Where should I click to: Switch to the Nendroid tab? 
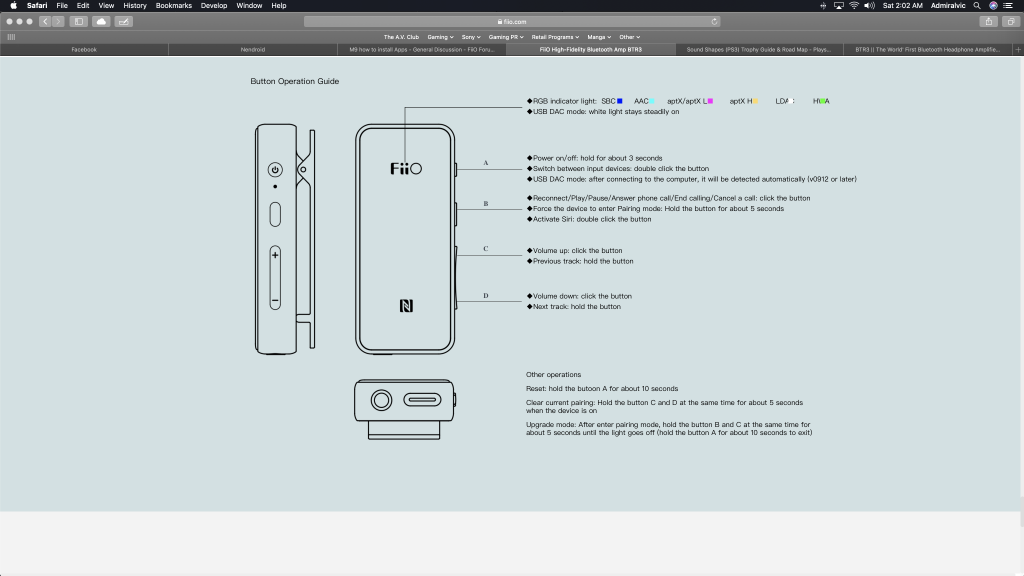click(253, 50)
